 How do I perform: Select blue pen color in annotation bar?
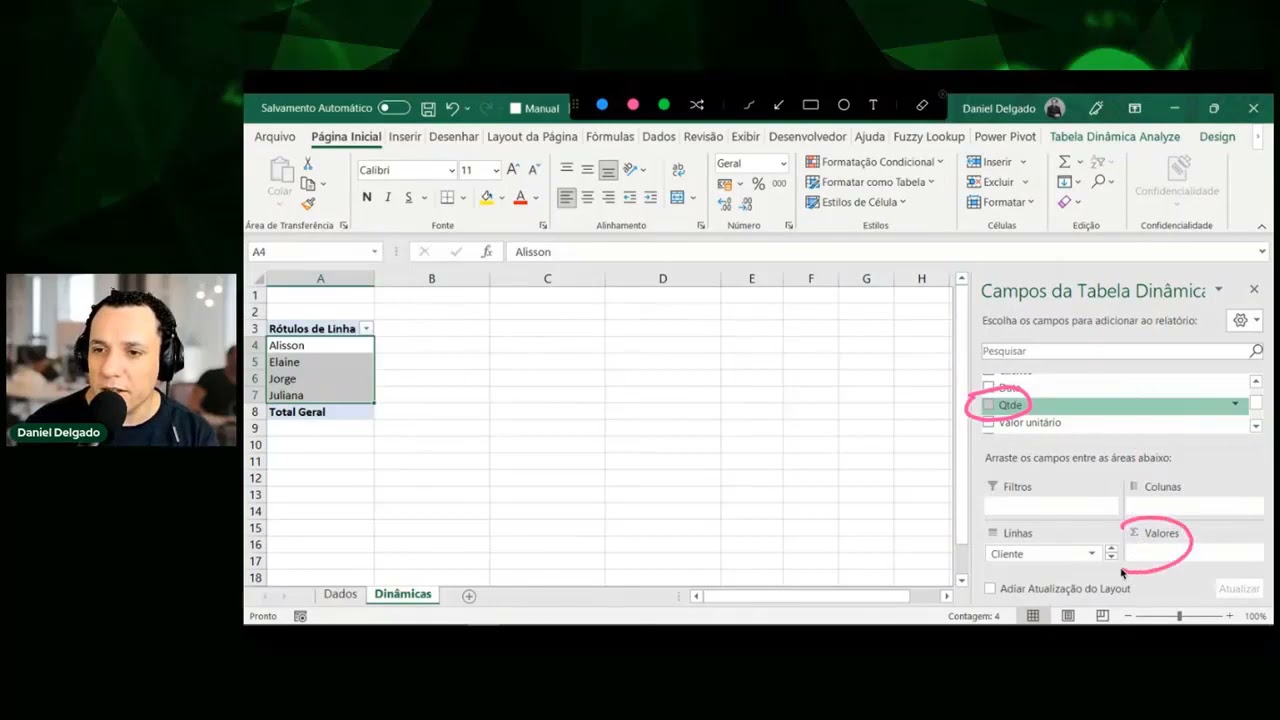602,104
